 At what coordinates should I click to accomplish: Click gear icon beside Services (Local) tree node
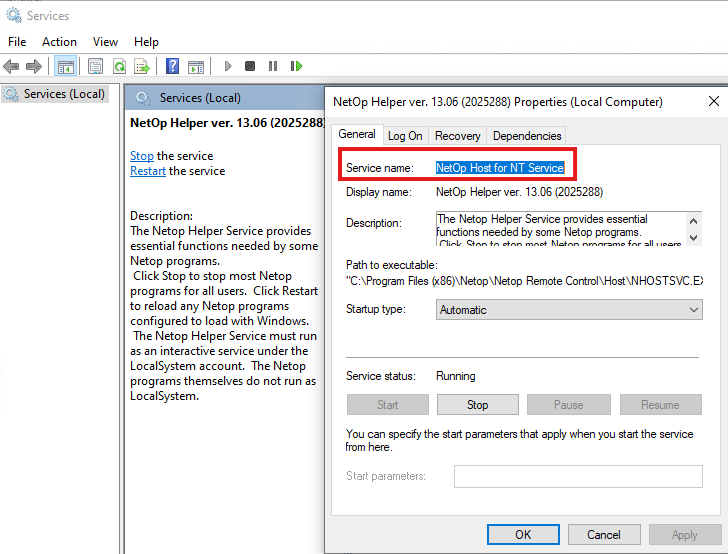click(x=11, y=94)
